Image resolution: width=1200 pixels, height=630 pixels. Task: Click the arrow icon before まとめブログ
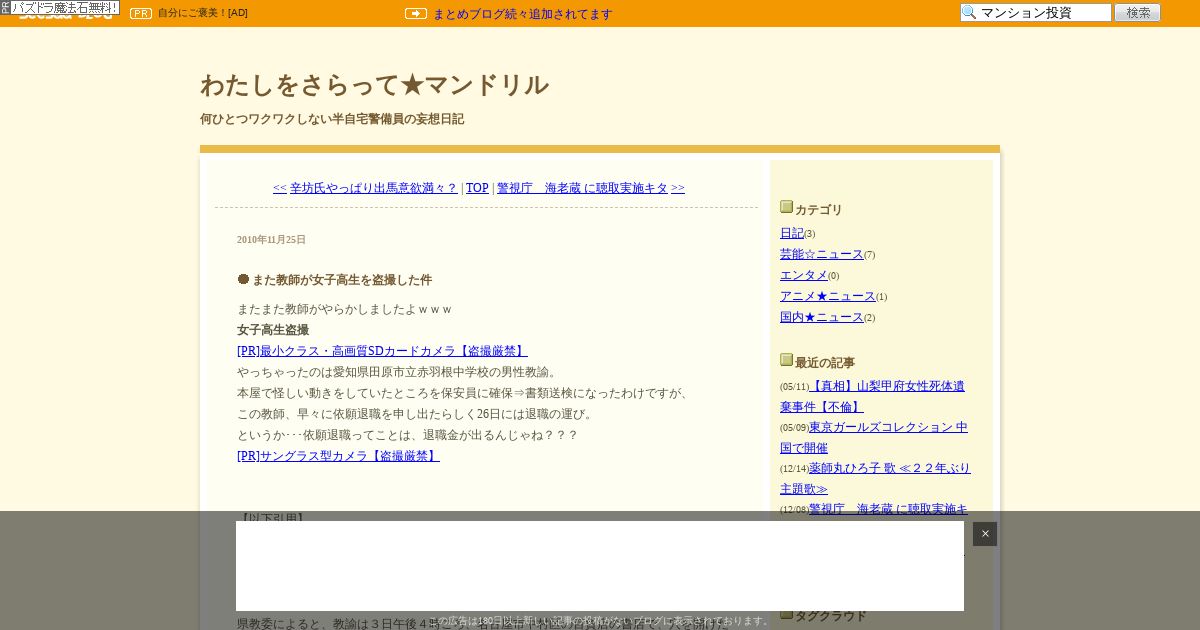416,14
